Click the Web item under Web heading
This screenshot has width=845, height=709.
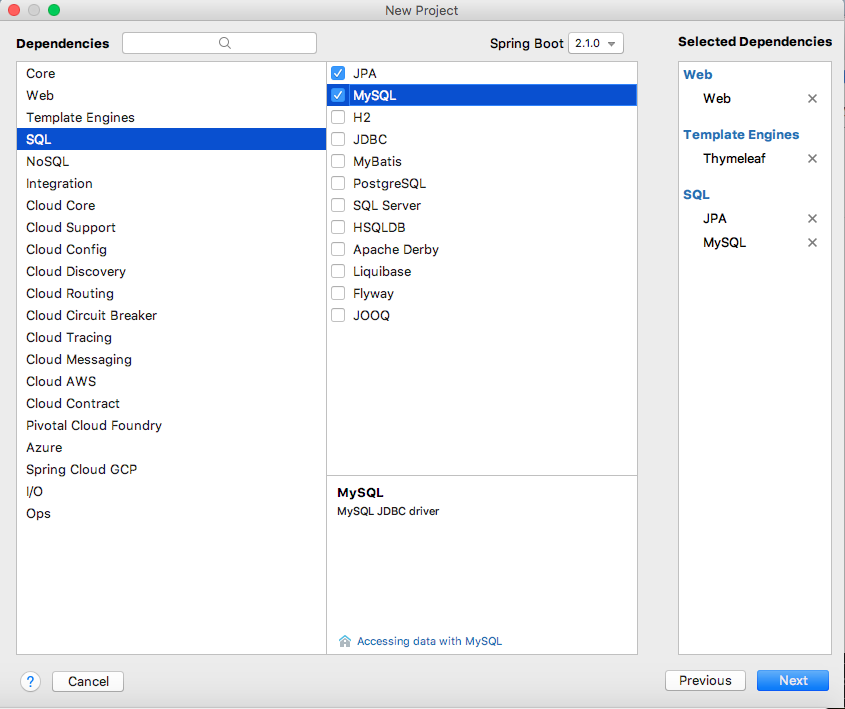point(717,99)
